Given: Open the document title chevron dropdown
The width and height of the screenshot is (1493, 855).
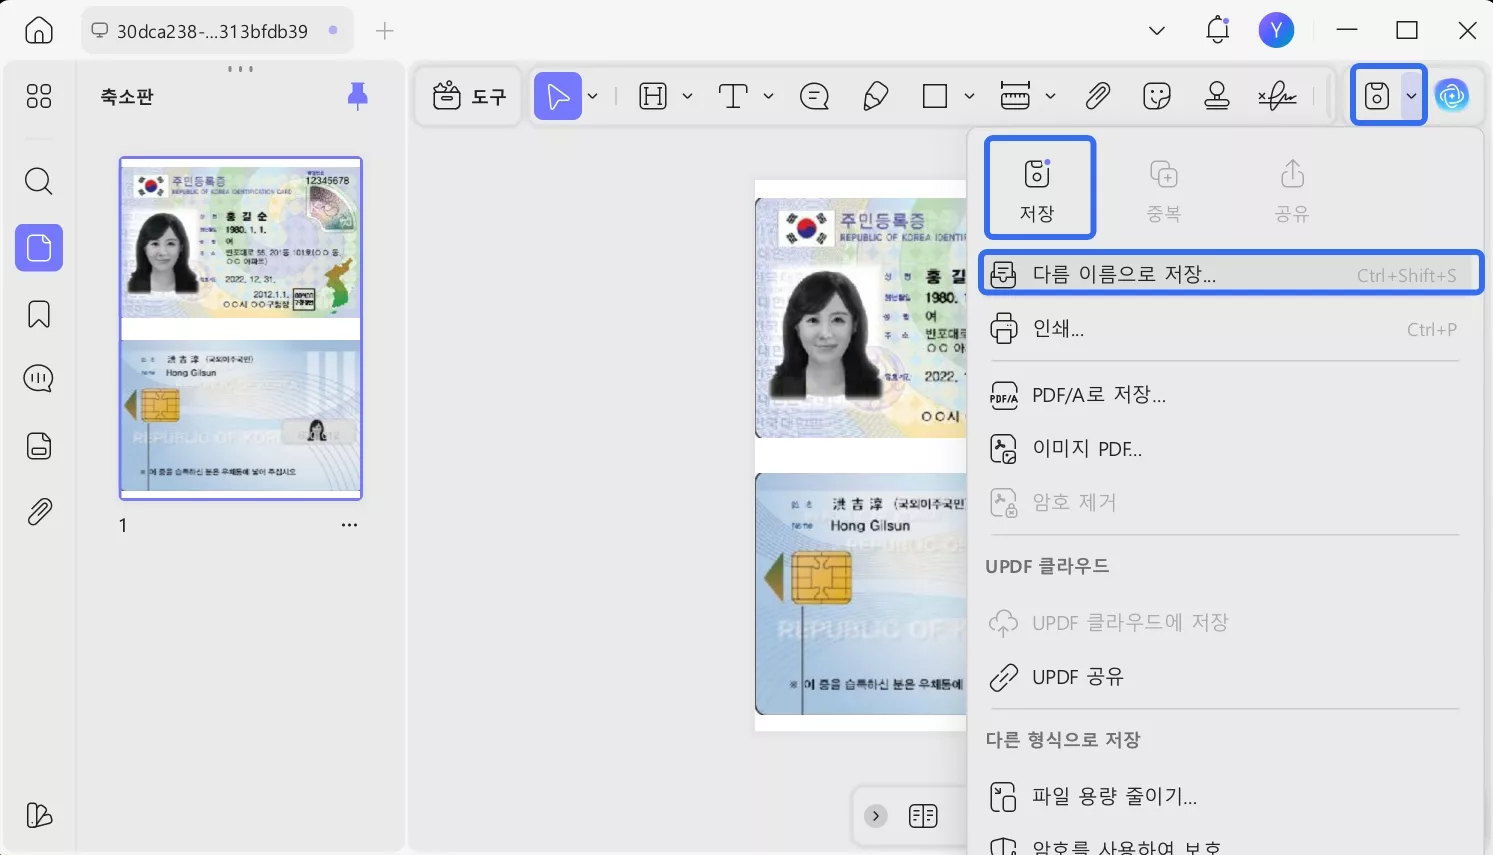Looking at the screenshot, I should 1156,30.
